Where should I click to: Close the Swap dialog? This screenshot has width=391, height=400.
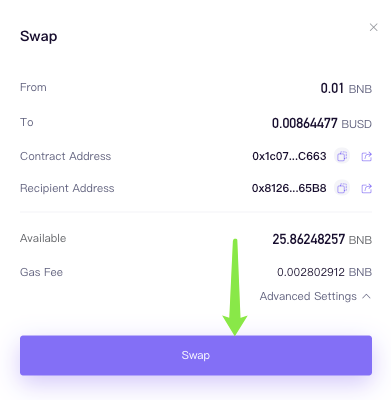point(374,27)
